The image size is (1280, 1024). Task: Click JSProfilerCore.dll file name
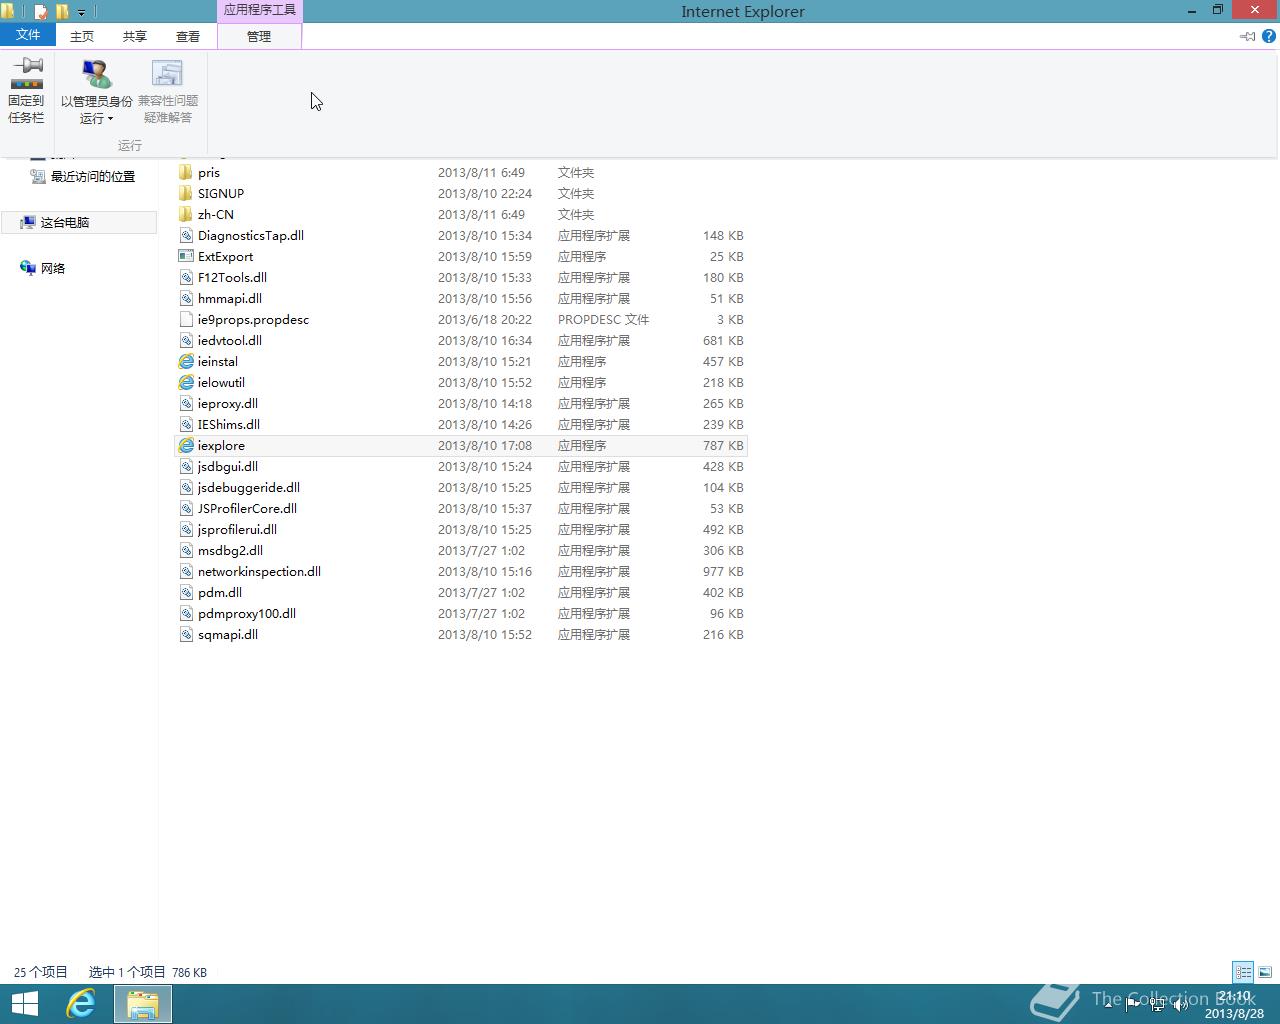click(247, 509)
